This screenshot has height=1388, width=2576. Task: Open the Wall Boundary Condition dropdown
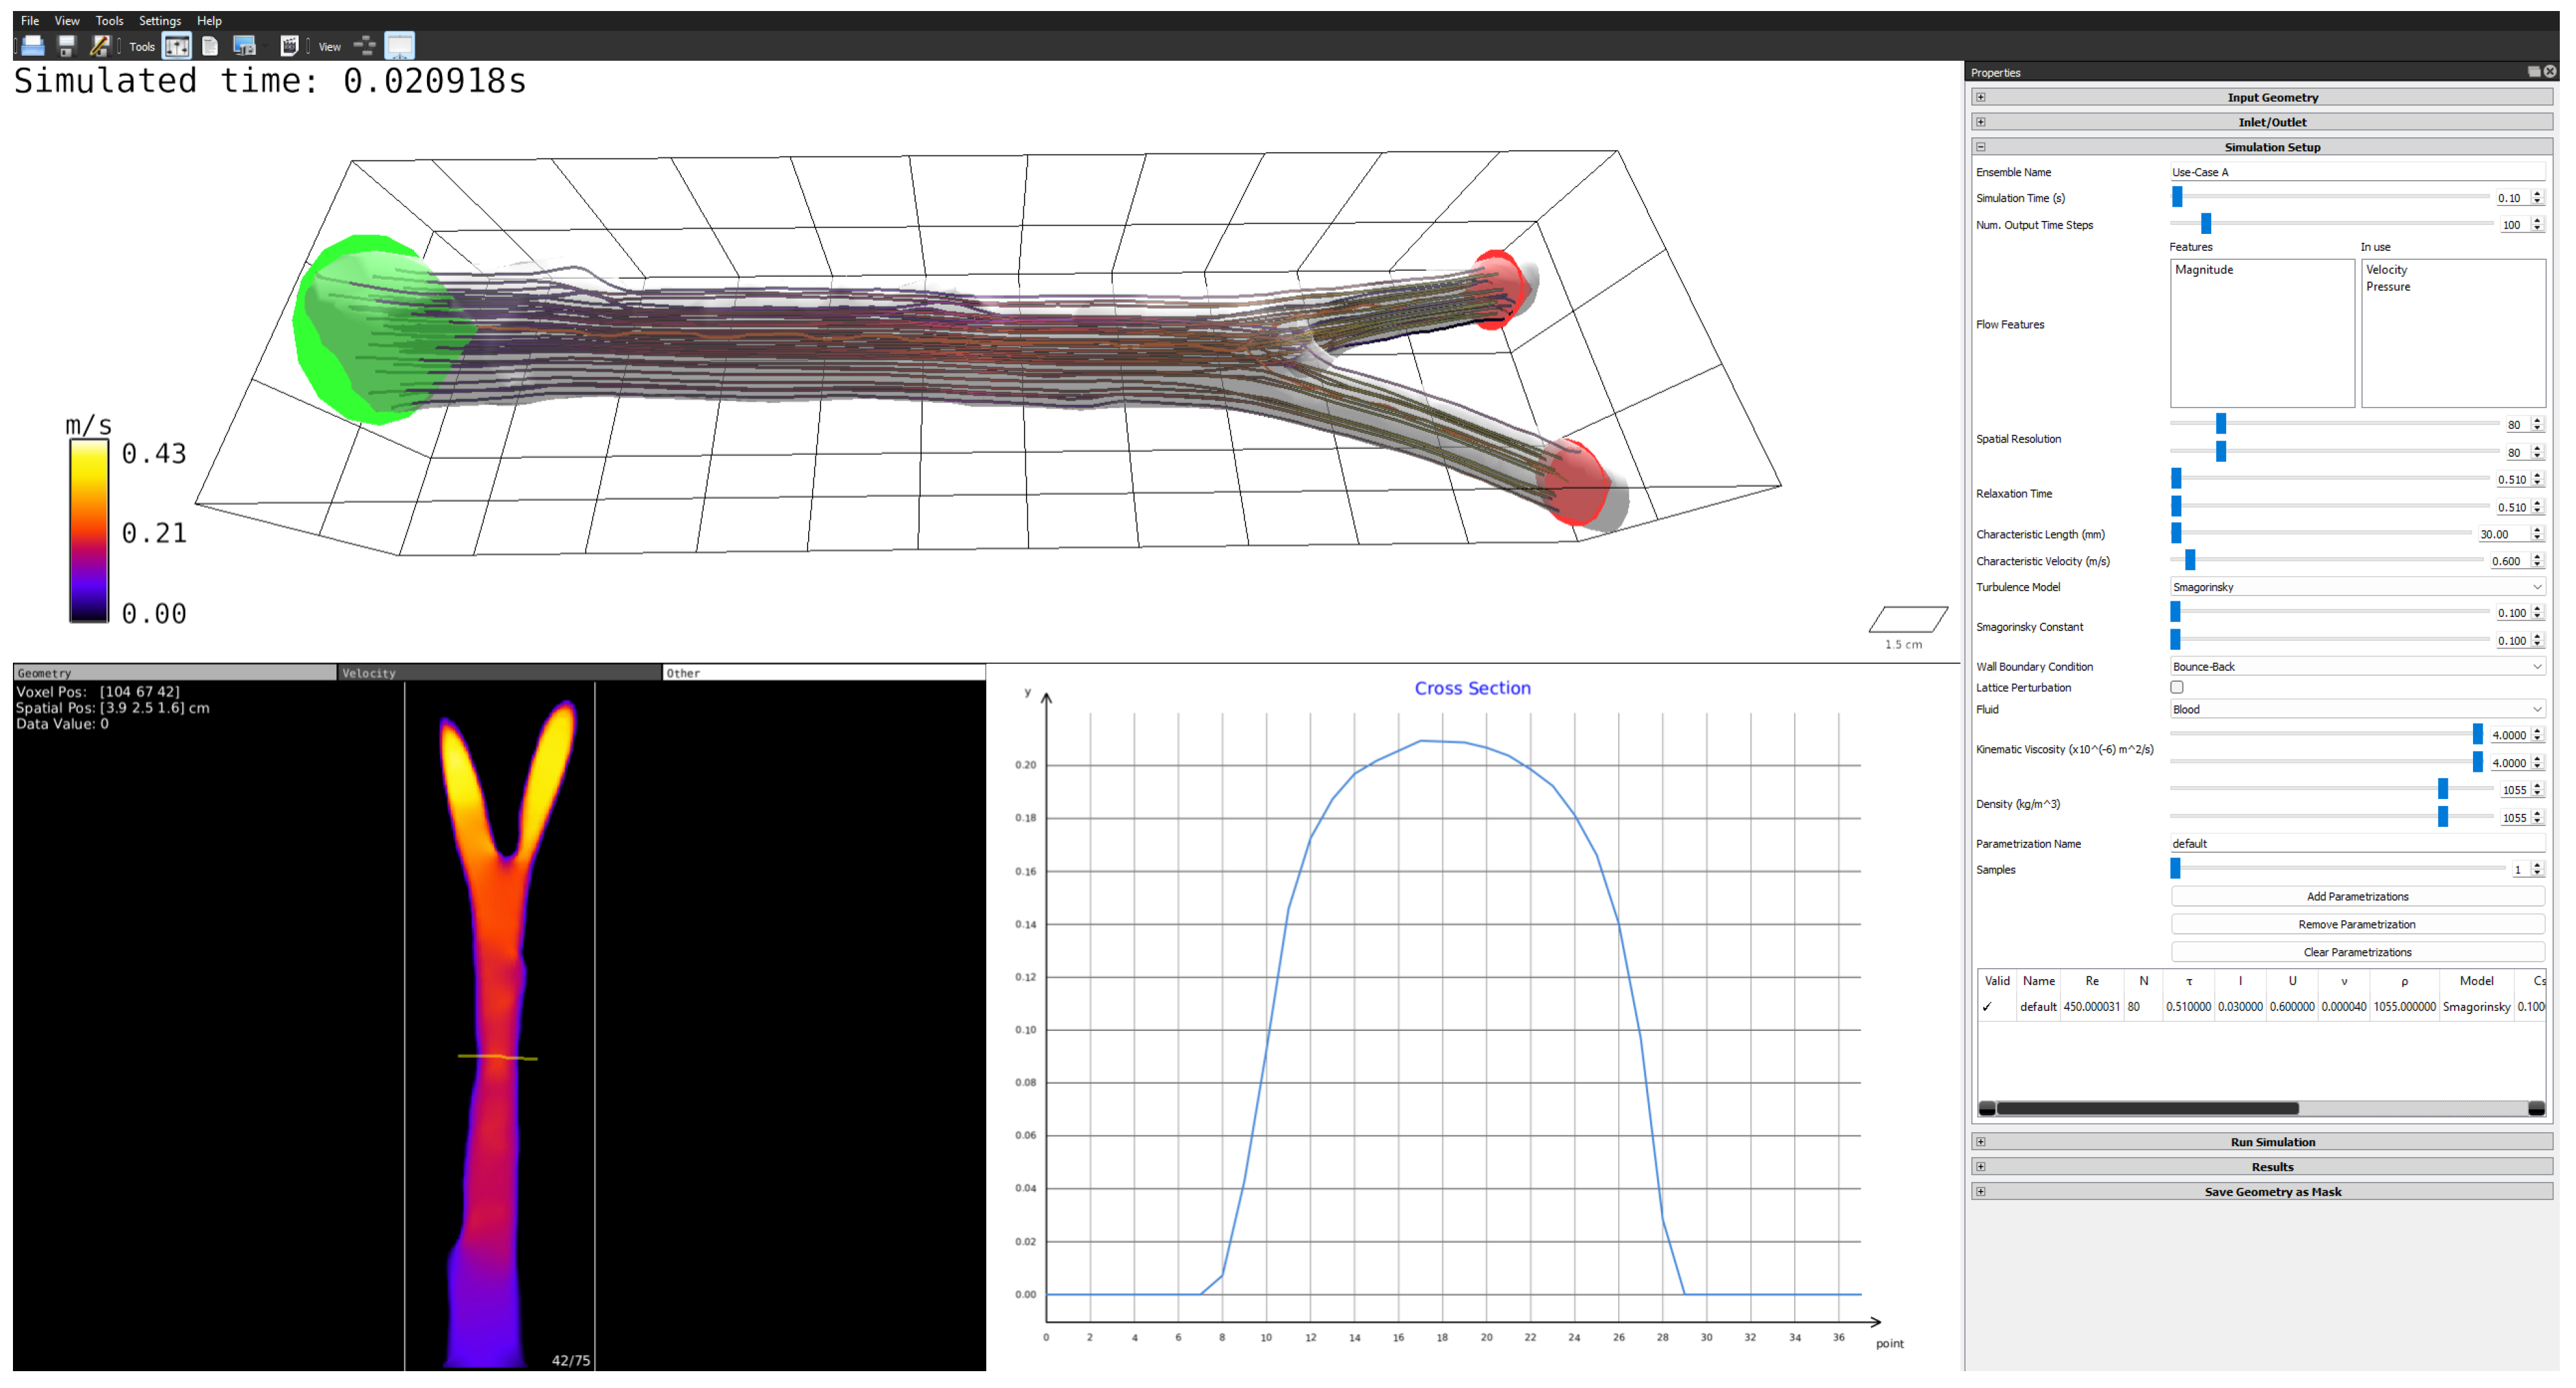point(2357,667)
